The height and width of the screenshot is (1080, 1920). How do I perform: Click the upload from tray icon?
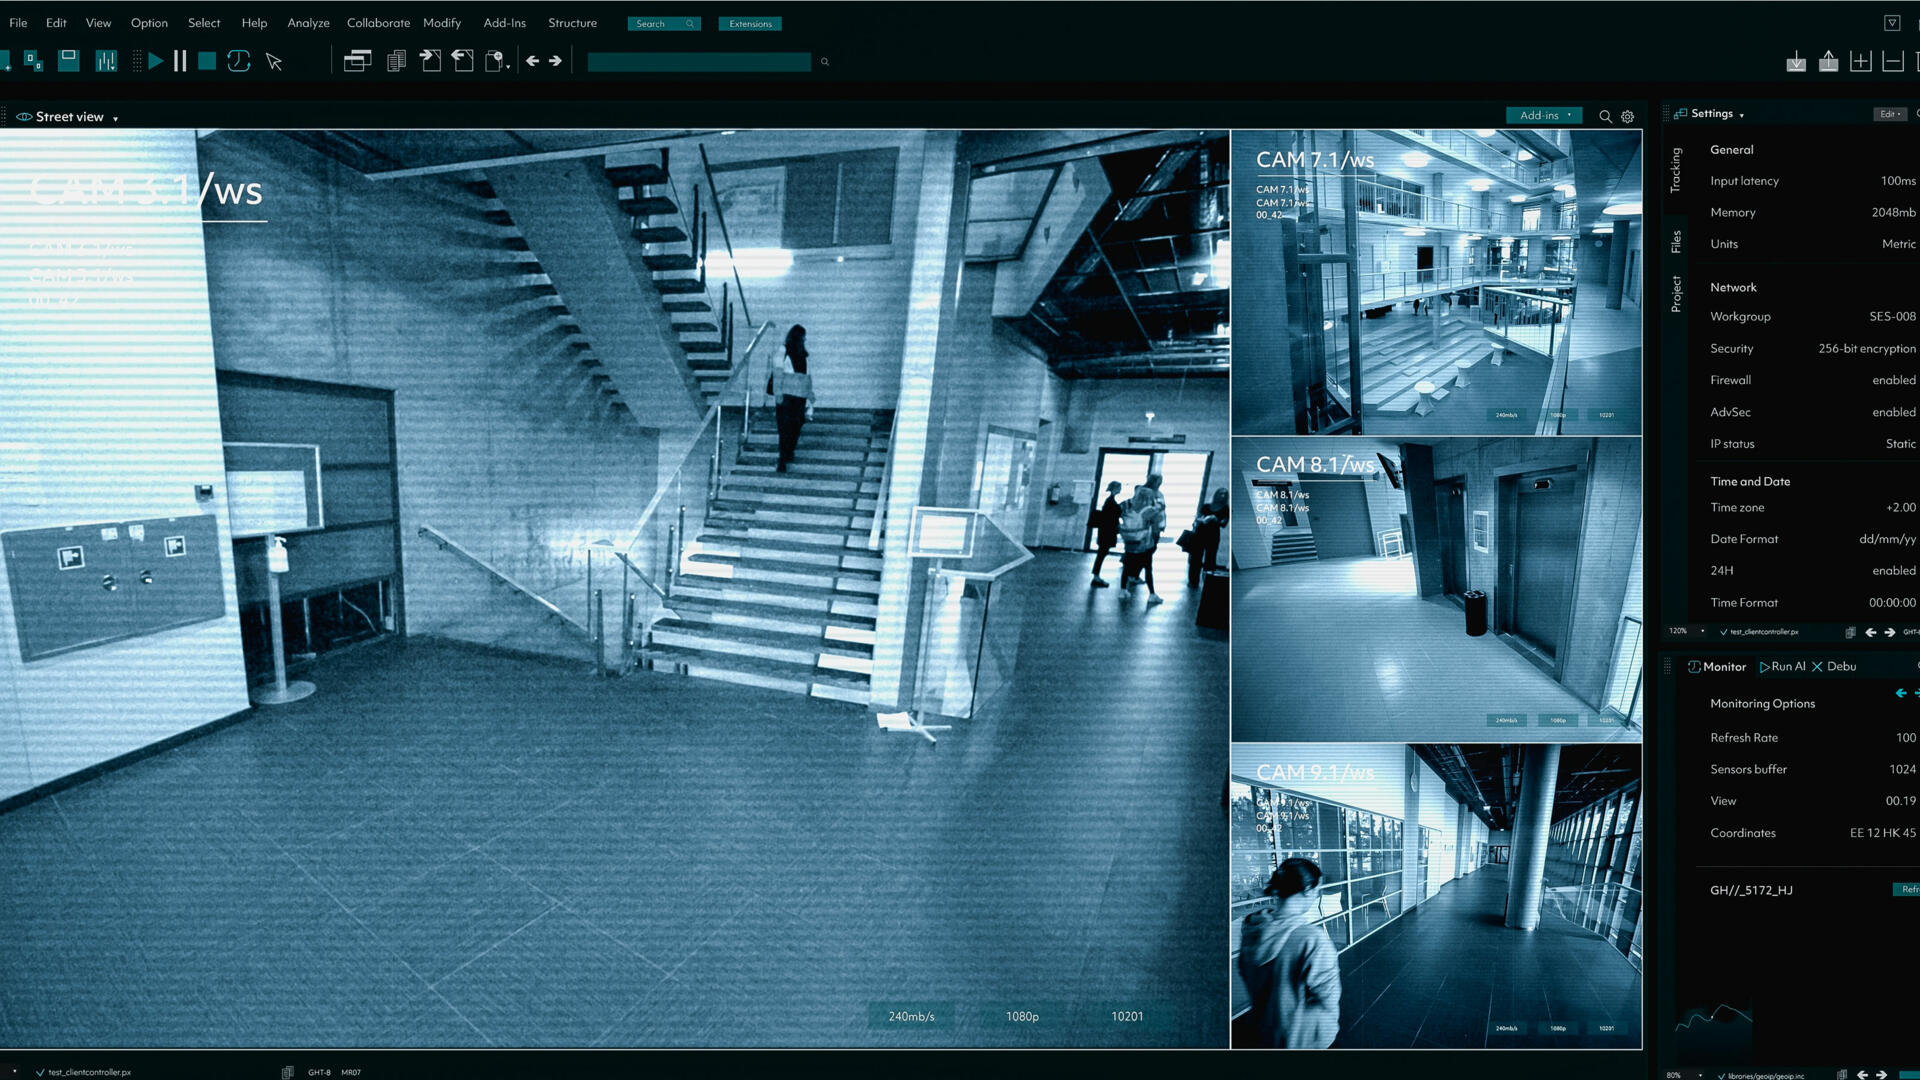pos(1828,62)
